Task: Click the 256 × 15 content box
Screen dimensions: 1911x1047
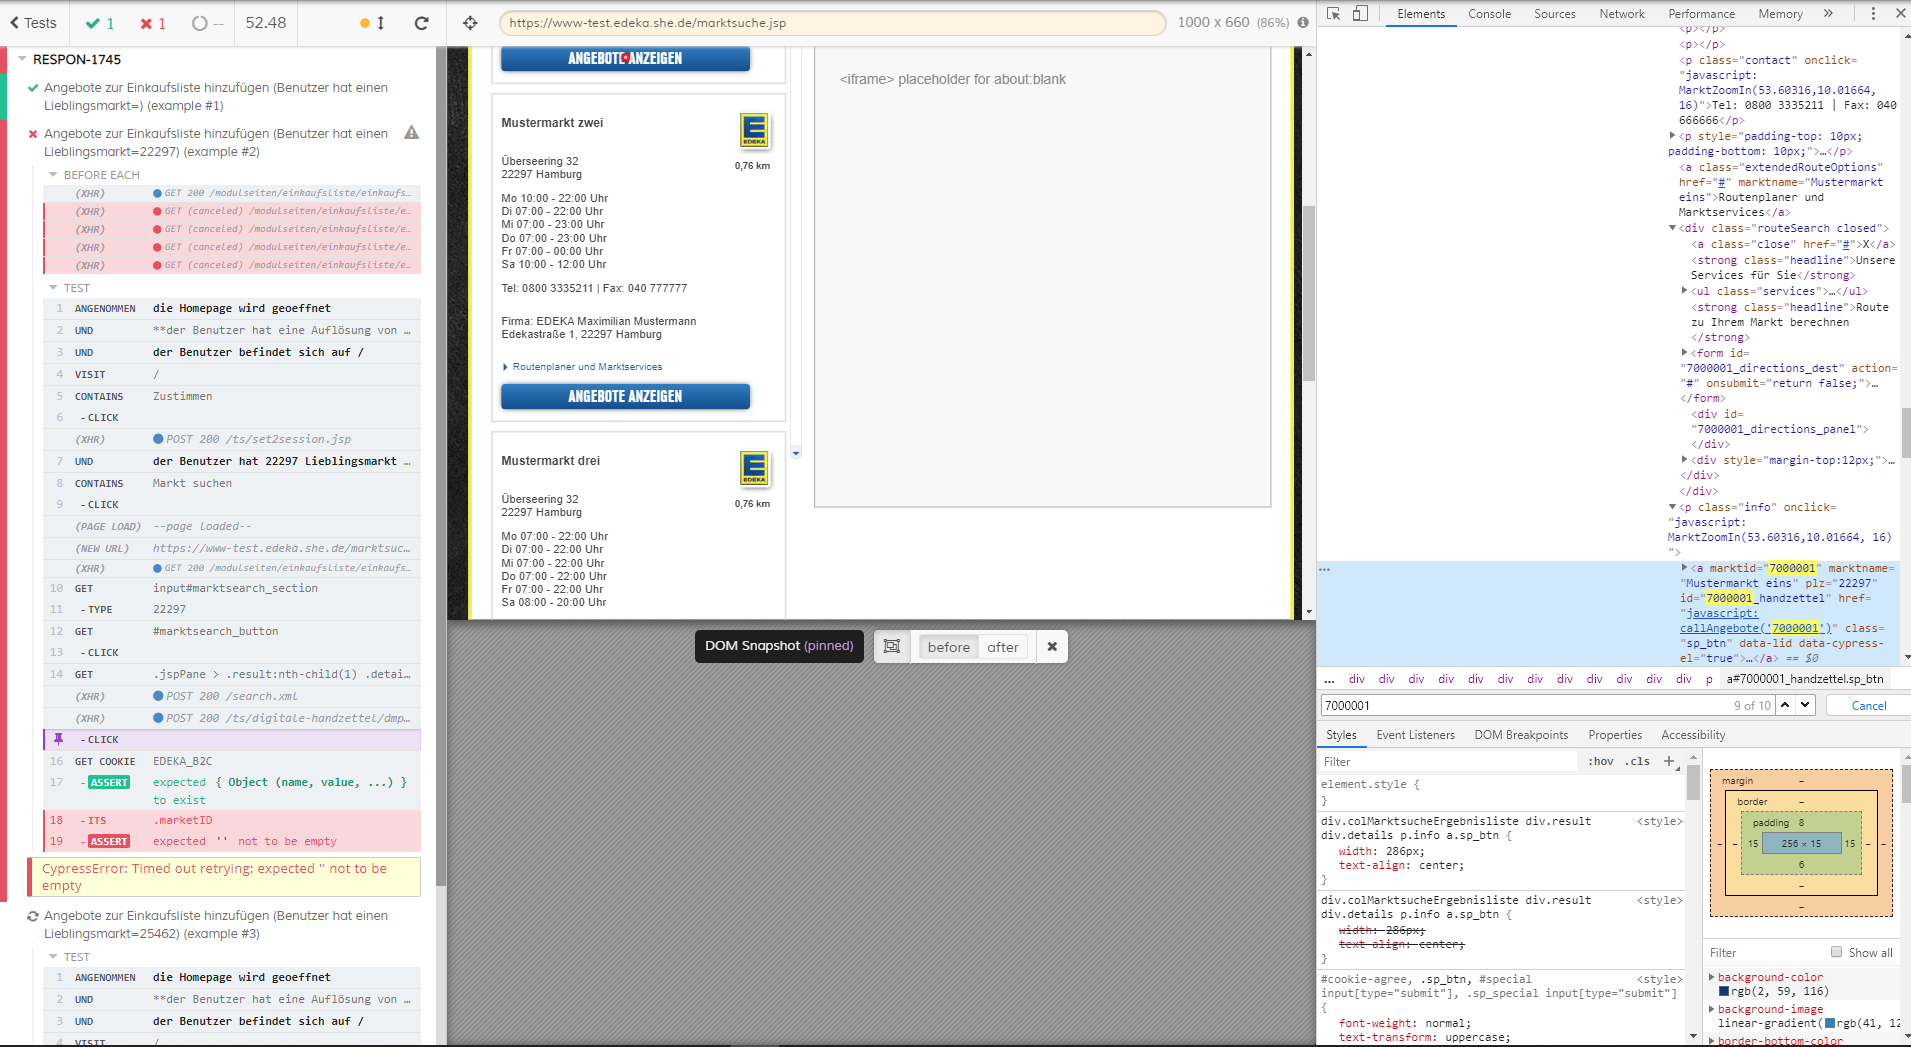Action: point(1801,843)
